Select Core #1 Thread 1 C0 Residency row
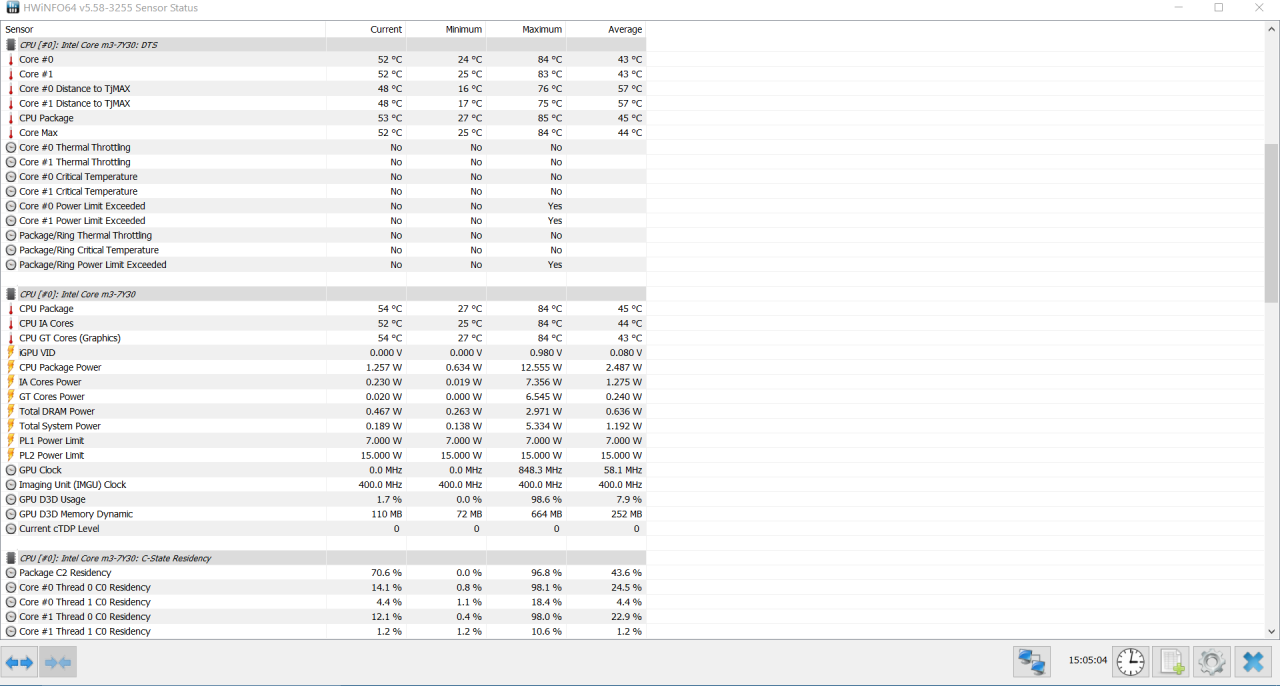The width and height of the screenshot is (1280, 686). pyautogui.click(x=323, y=632)
